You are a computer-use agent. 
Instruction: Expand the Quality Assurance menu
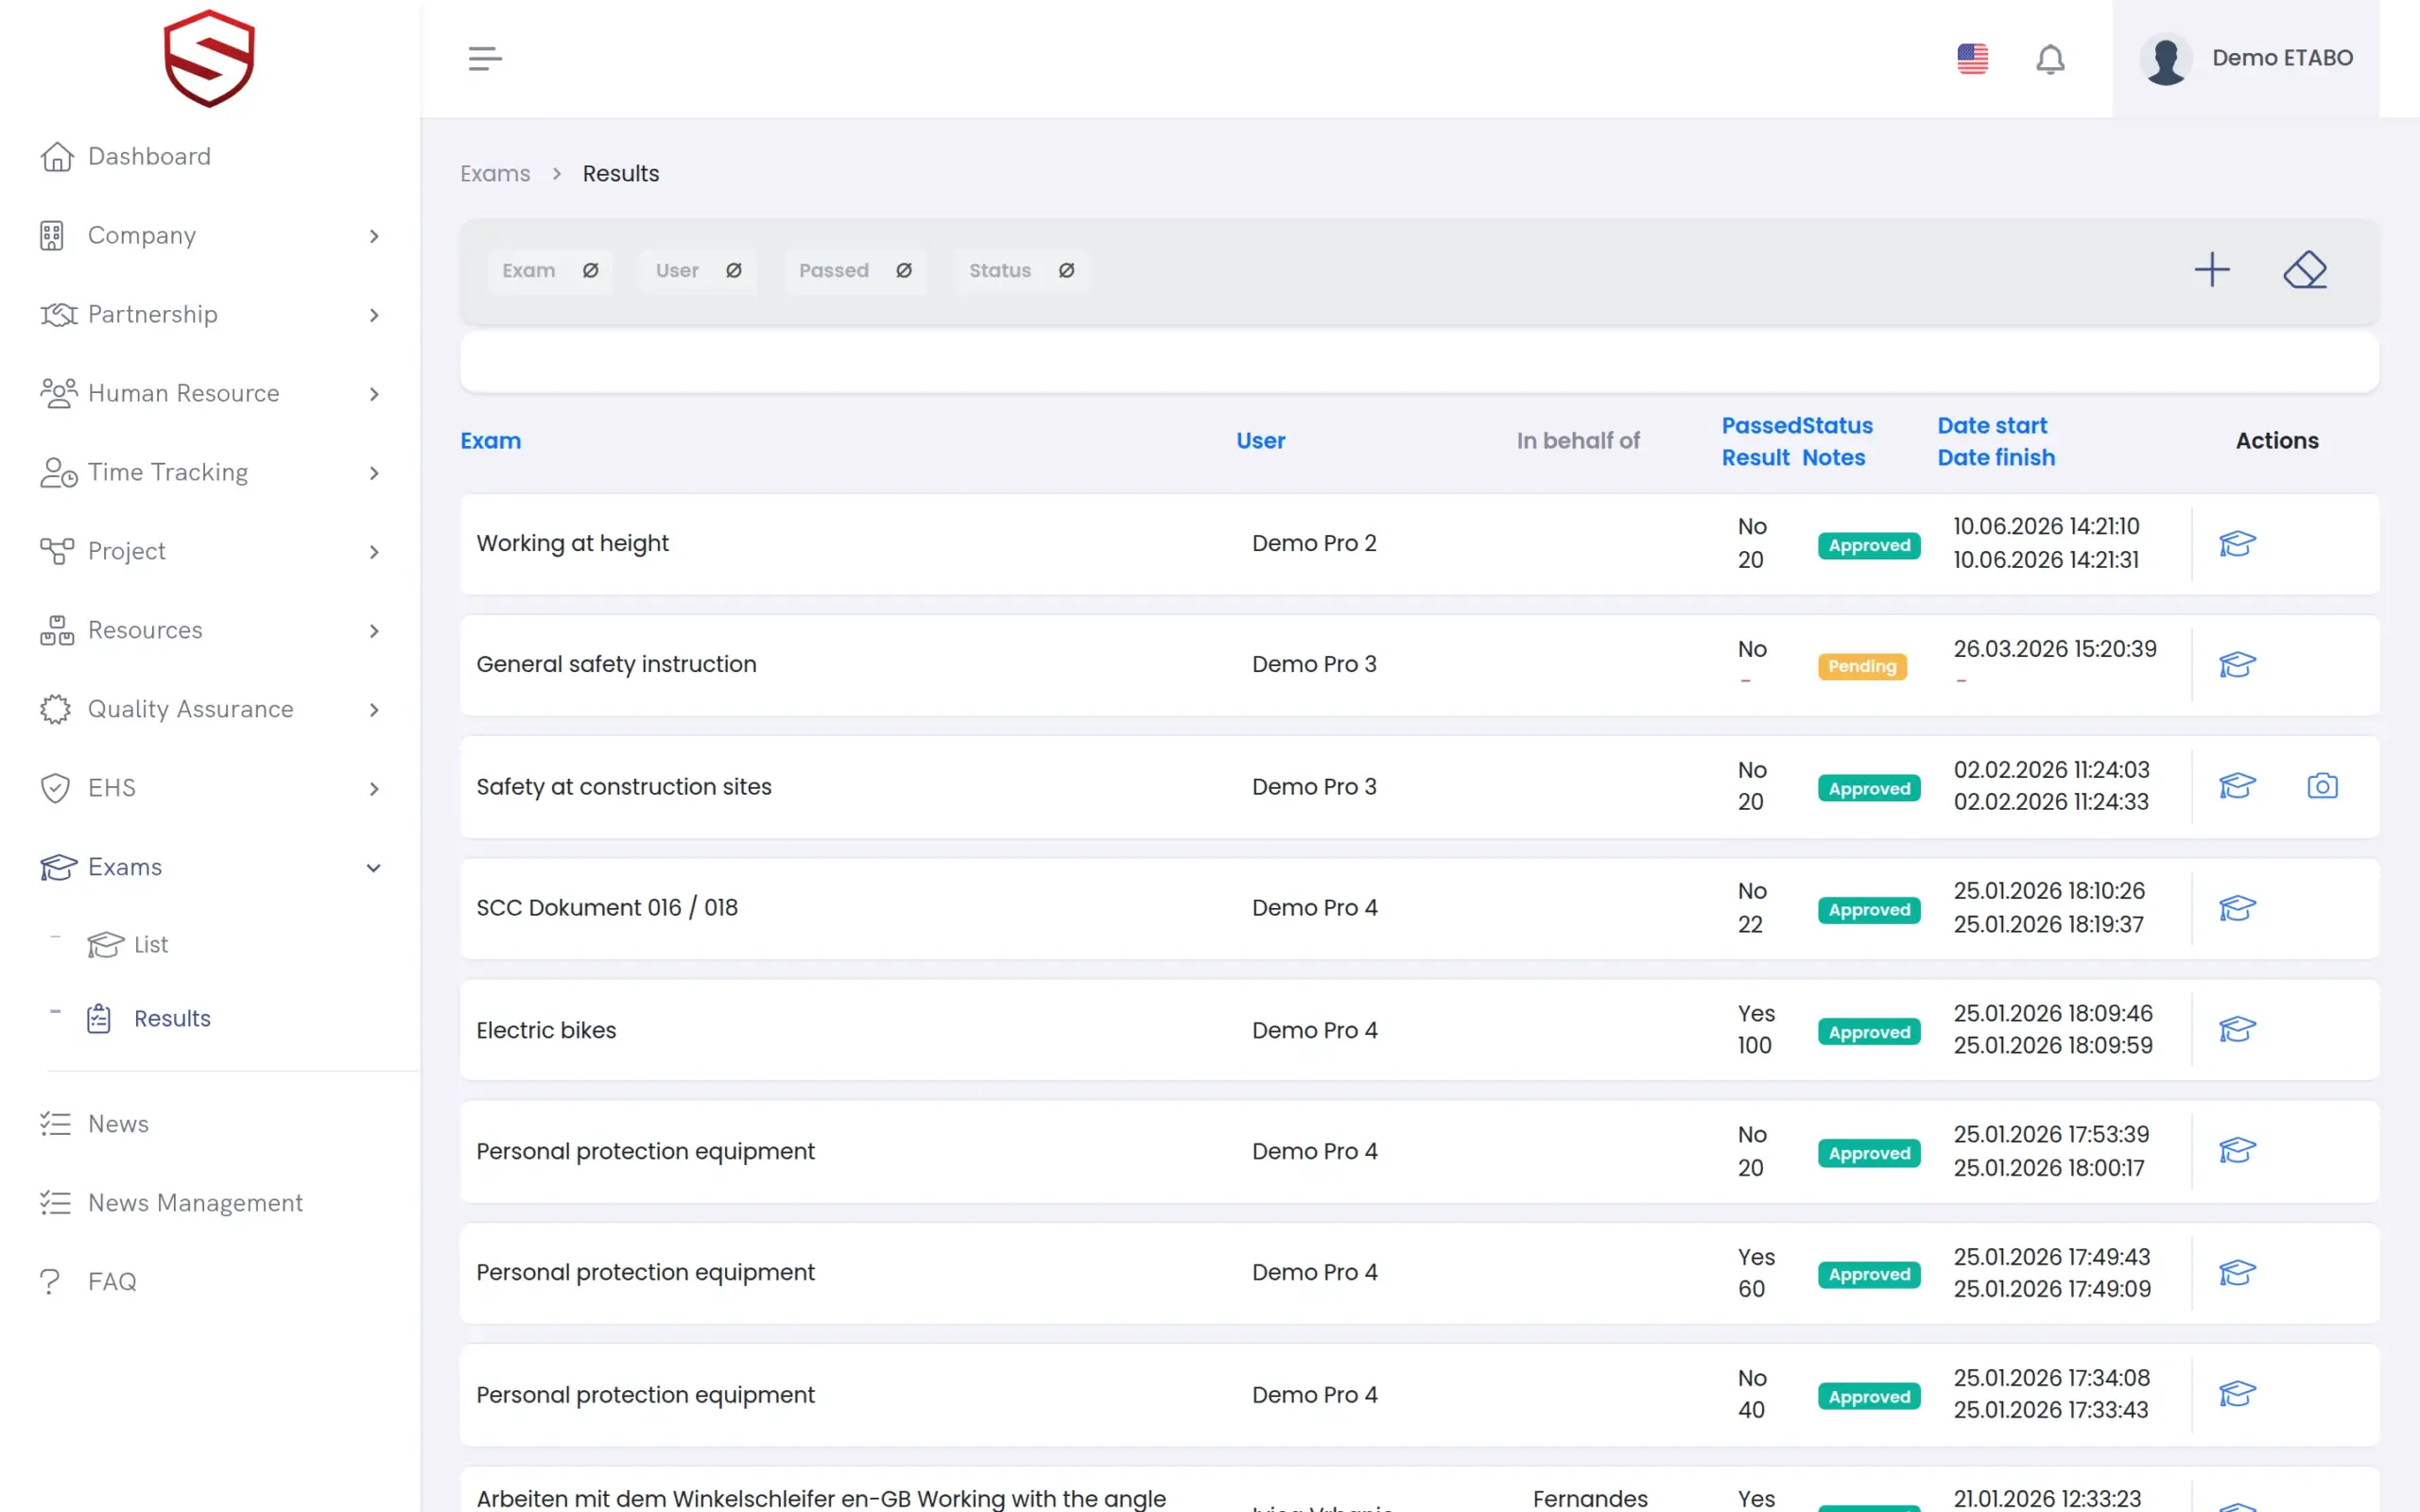click(x=210, y=710)
